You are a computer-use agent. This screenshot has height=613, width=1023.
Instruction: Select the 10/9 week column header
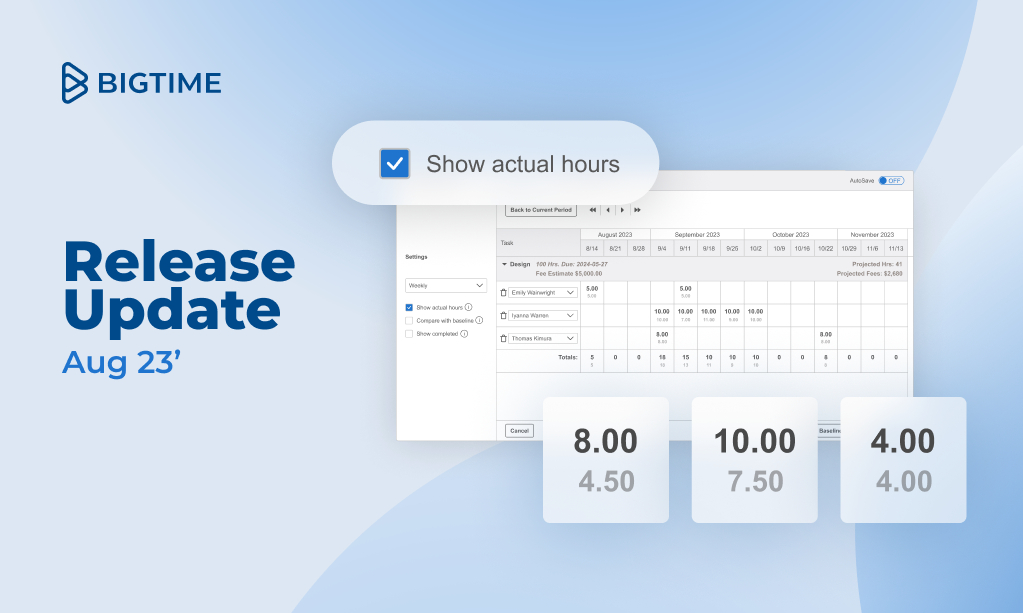pos(779,248)
